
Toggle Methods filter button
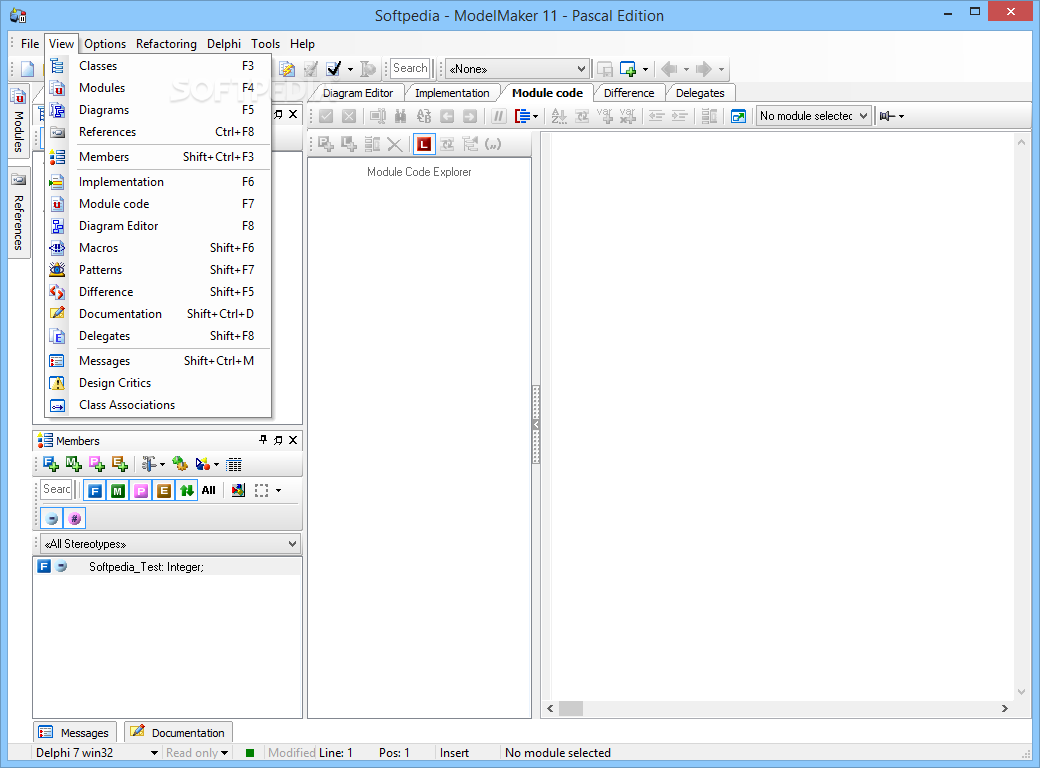tap(118, 491)
